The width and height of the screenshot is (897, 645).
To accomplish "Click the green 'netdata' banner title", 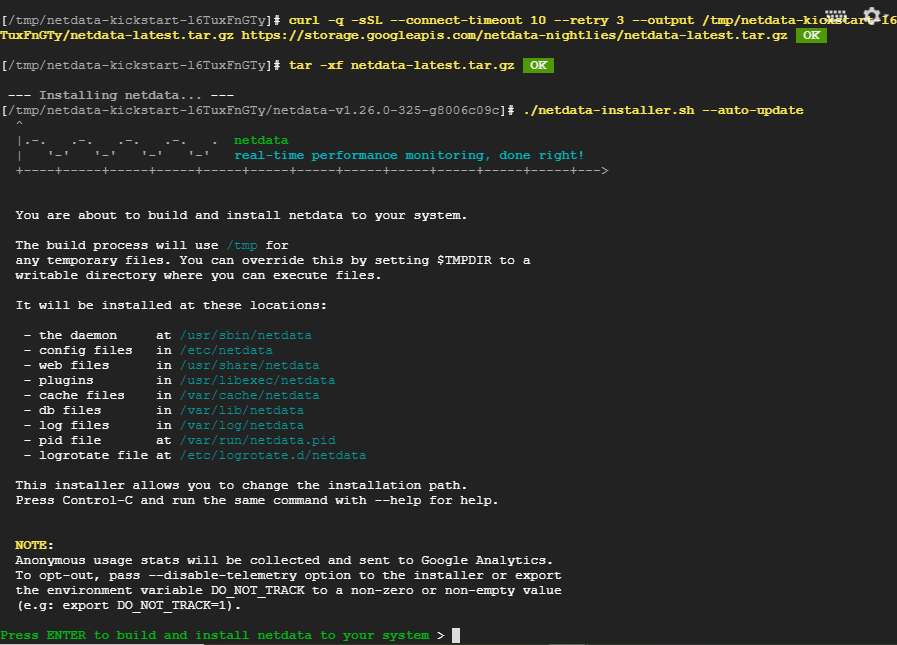I will click(x=261, y=140).
